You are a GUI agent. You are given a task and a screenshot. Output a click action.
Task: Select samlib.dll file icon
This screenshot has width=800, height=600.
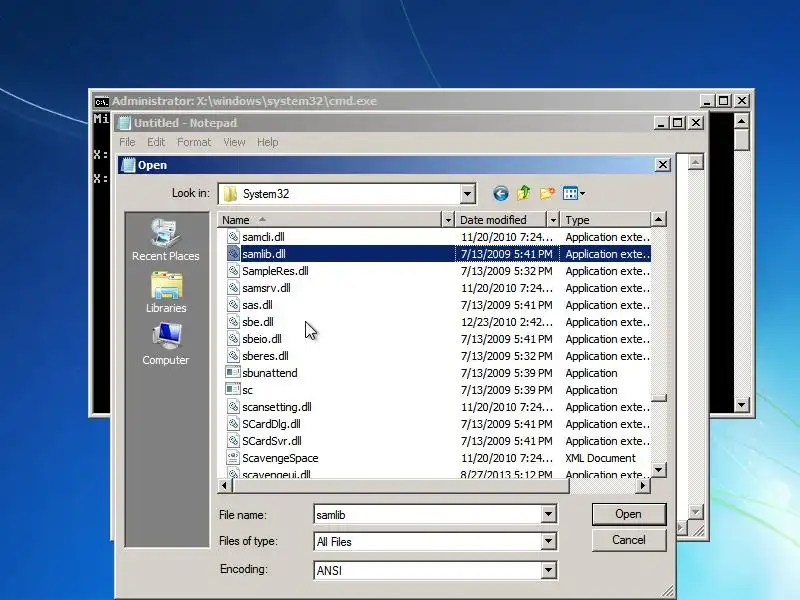coord(233,254)
